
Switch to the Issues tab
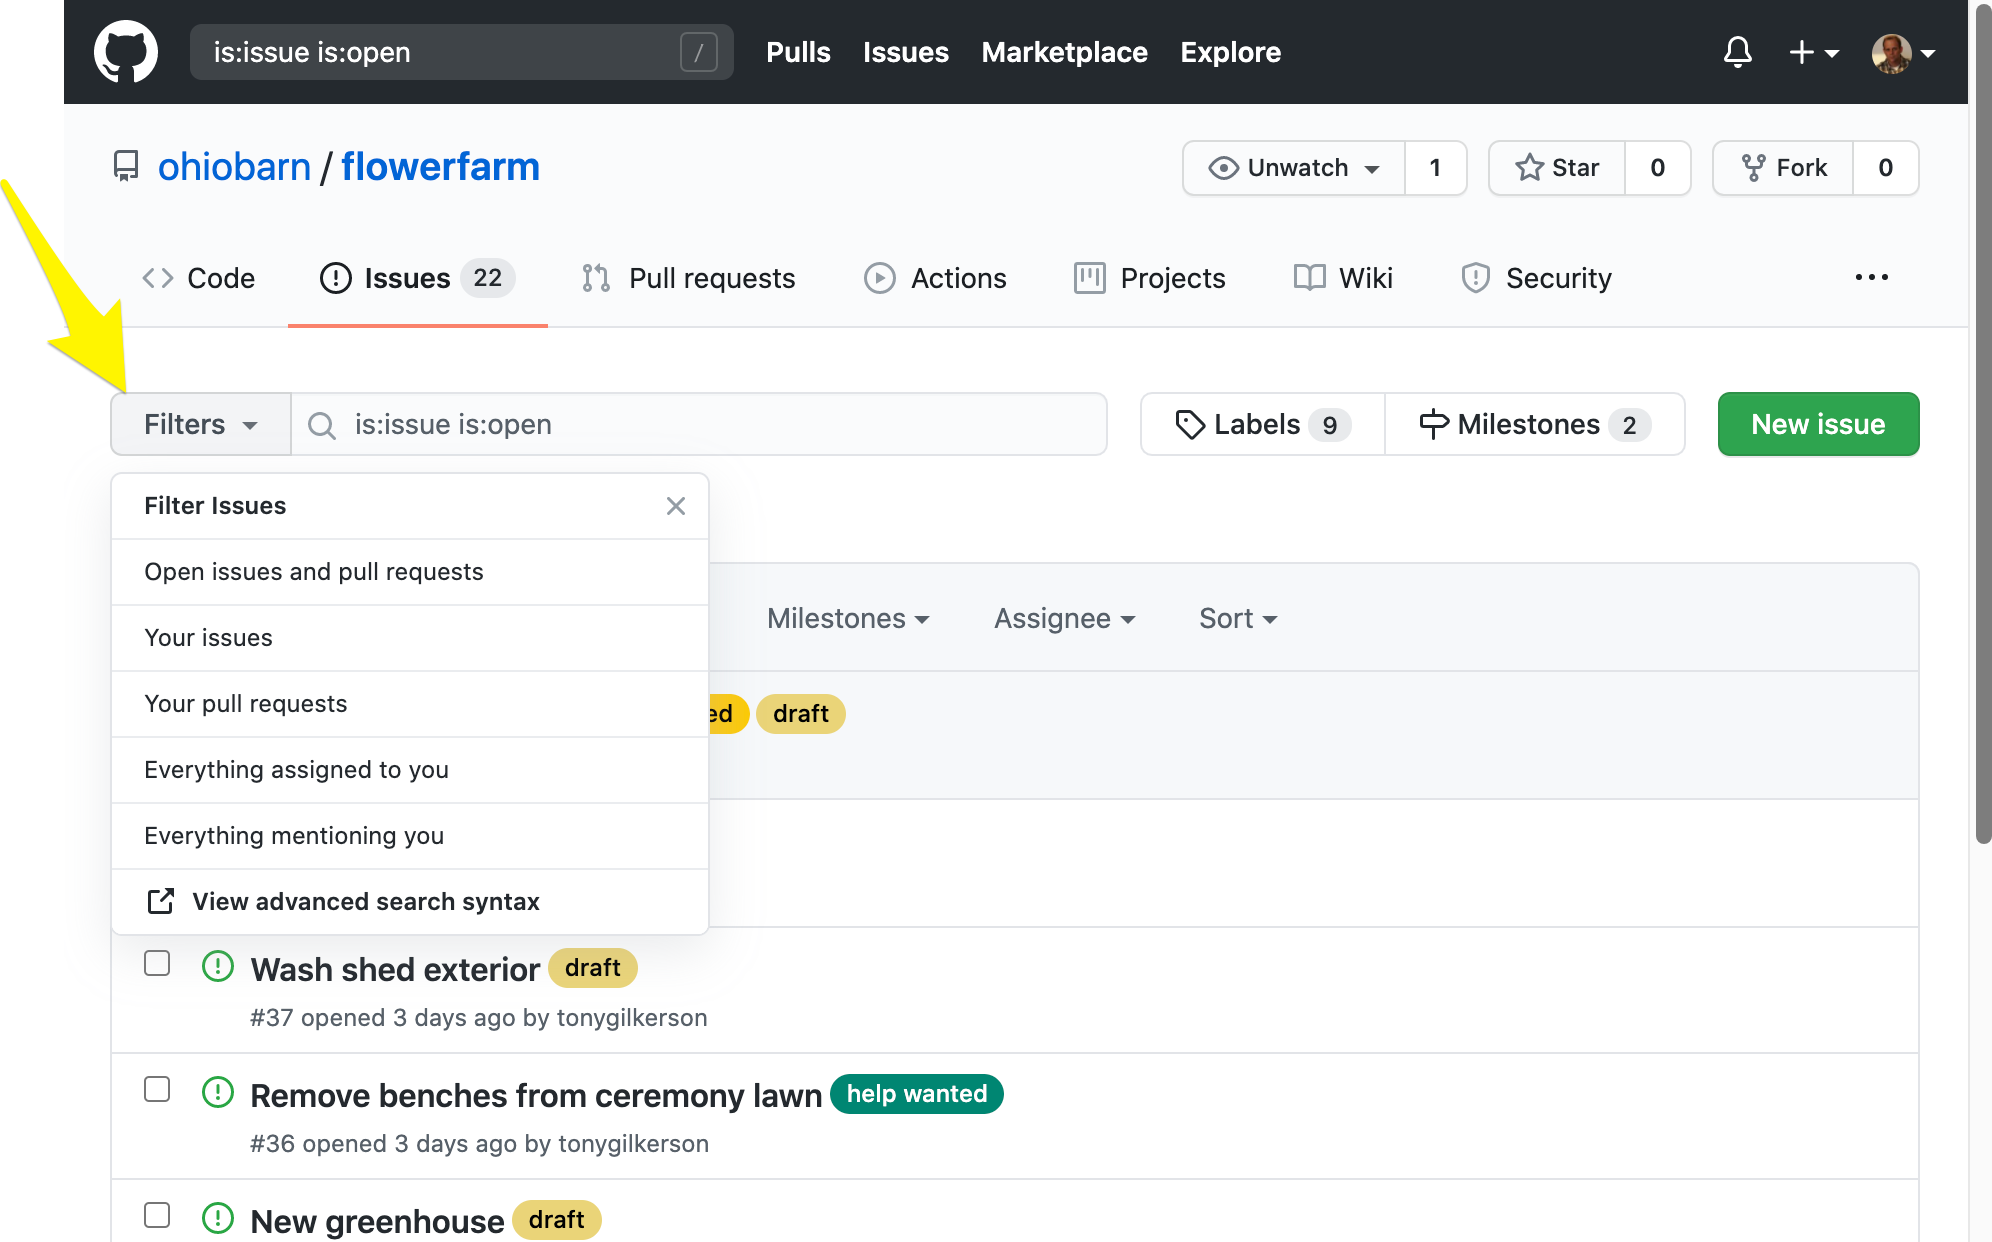click(x=417, y=278)
